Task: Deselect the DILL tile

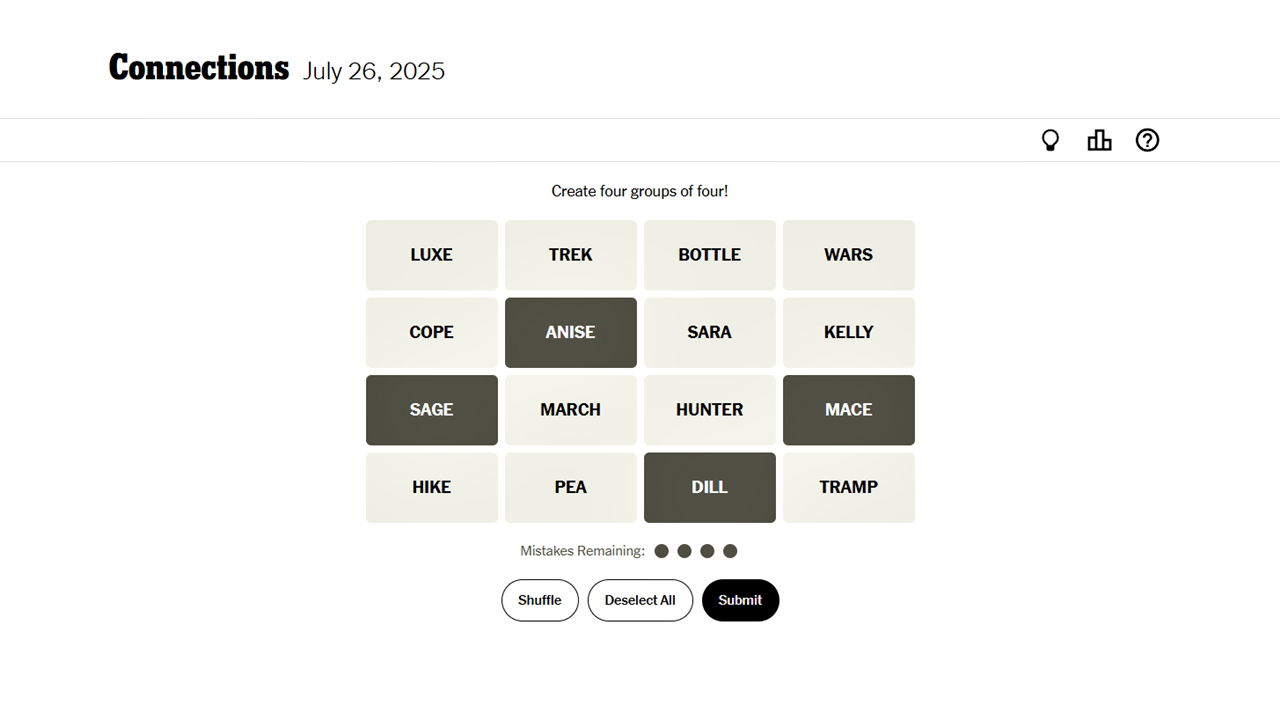Action: pyautogui.click(x=709, y=487)
